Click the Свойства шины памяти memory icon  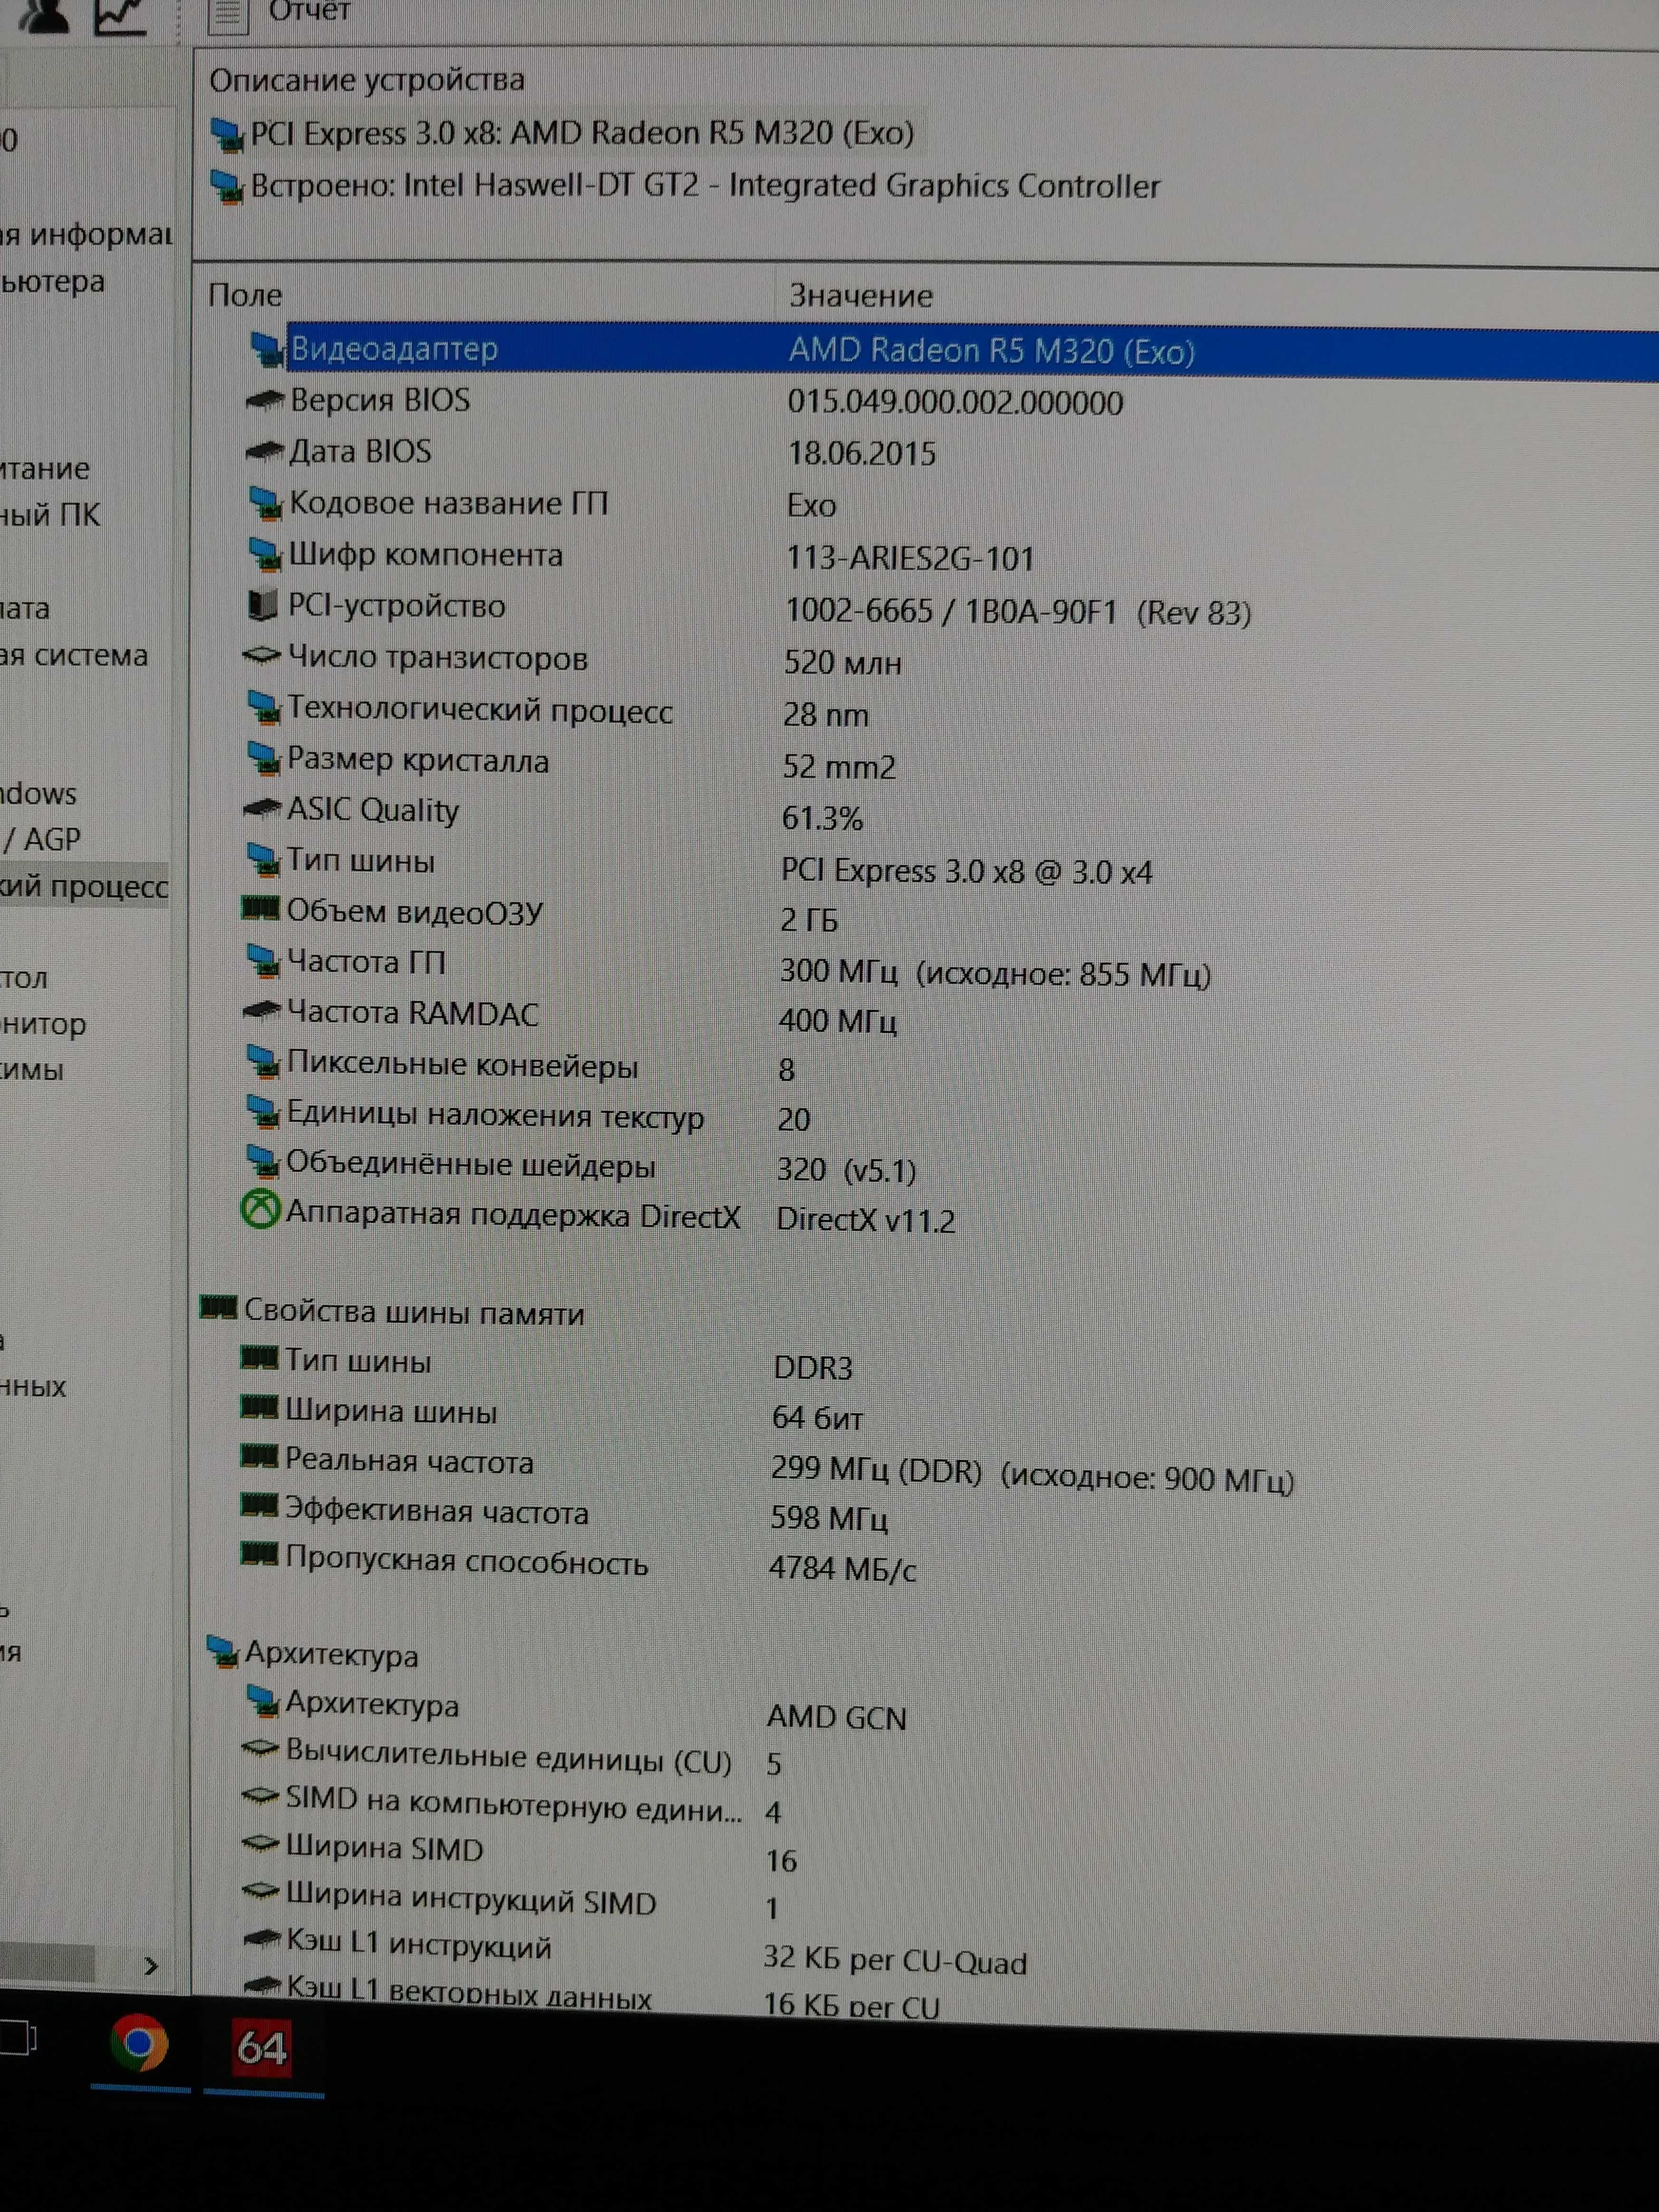point(219,1307)
